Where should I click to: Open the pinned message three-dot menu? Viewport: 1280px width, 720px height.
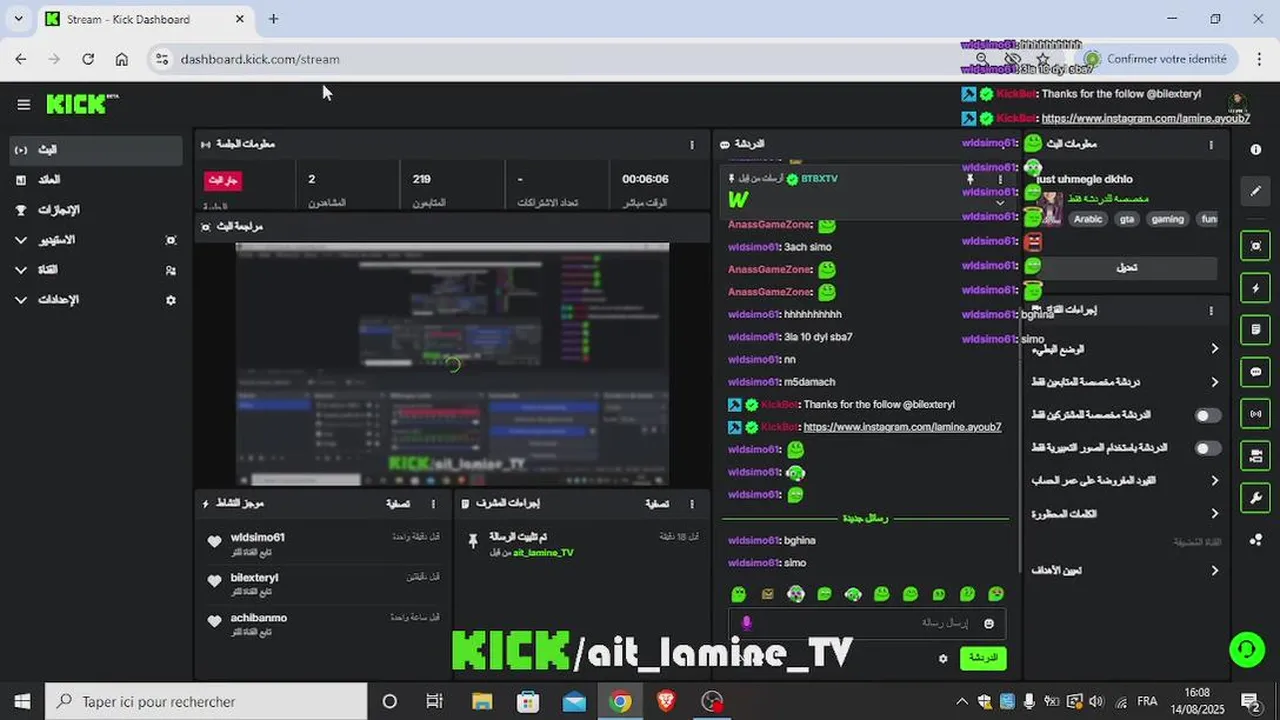tap(1000, 179)
